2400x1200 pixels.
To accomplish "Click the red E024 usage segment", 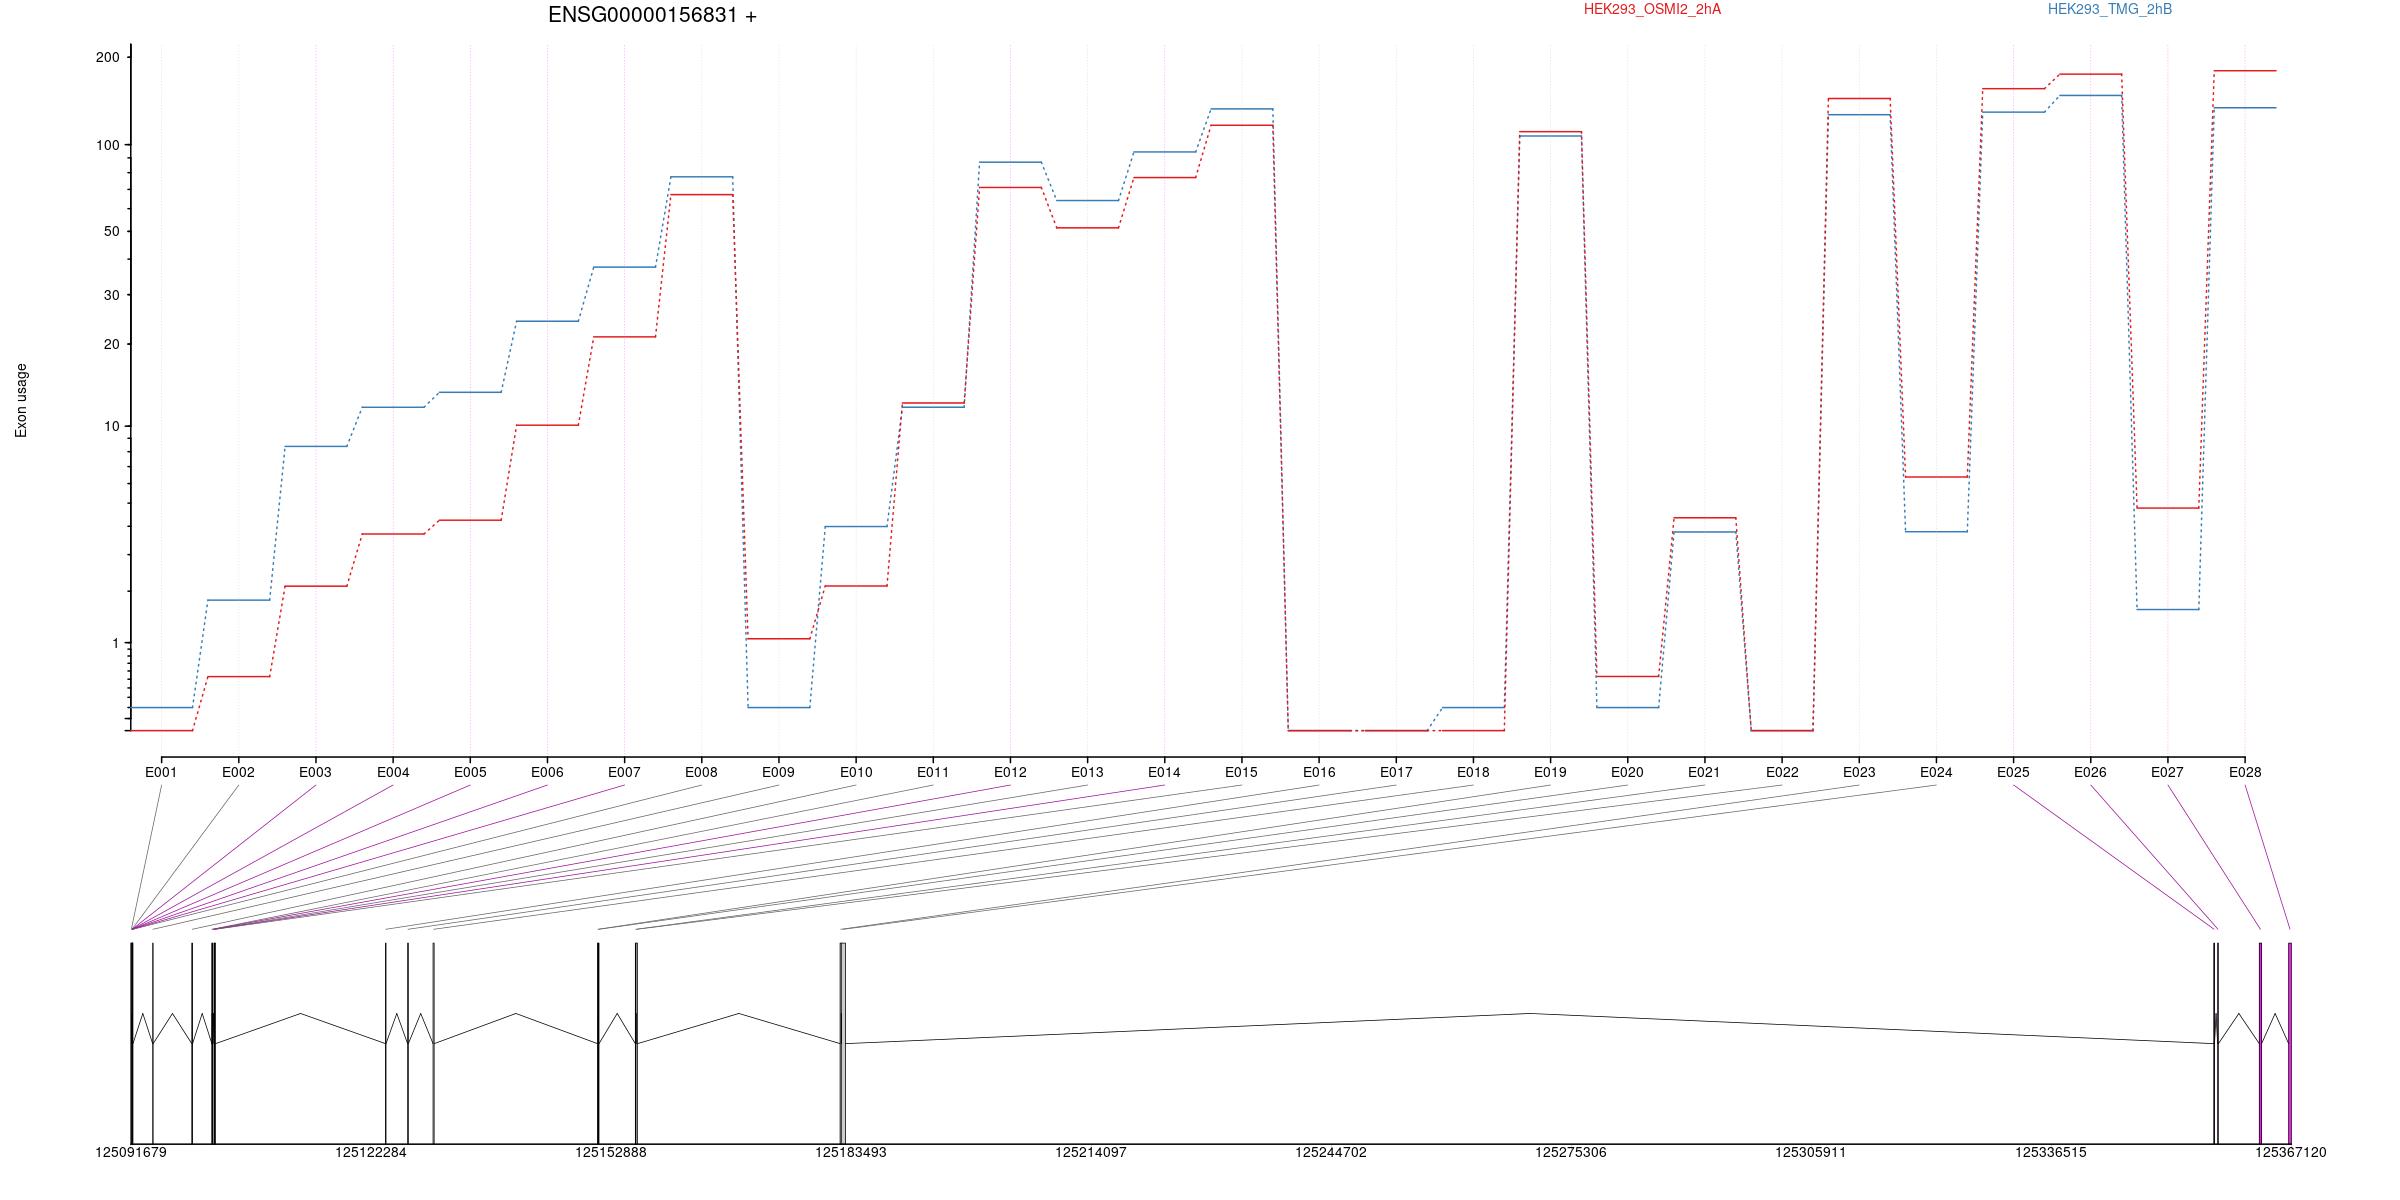I will click(x=1937, y=477).
